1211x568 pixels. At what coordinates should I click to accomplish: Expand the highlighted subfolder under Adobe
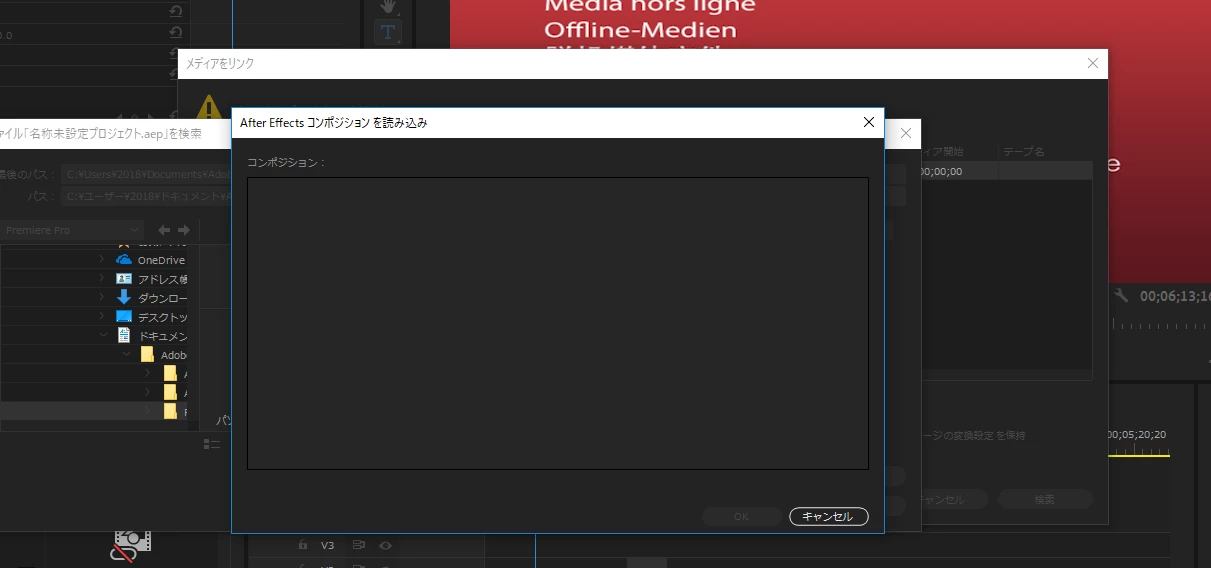tap(148, 410)
